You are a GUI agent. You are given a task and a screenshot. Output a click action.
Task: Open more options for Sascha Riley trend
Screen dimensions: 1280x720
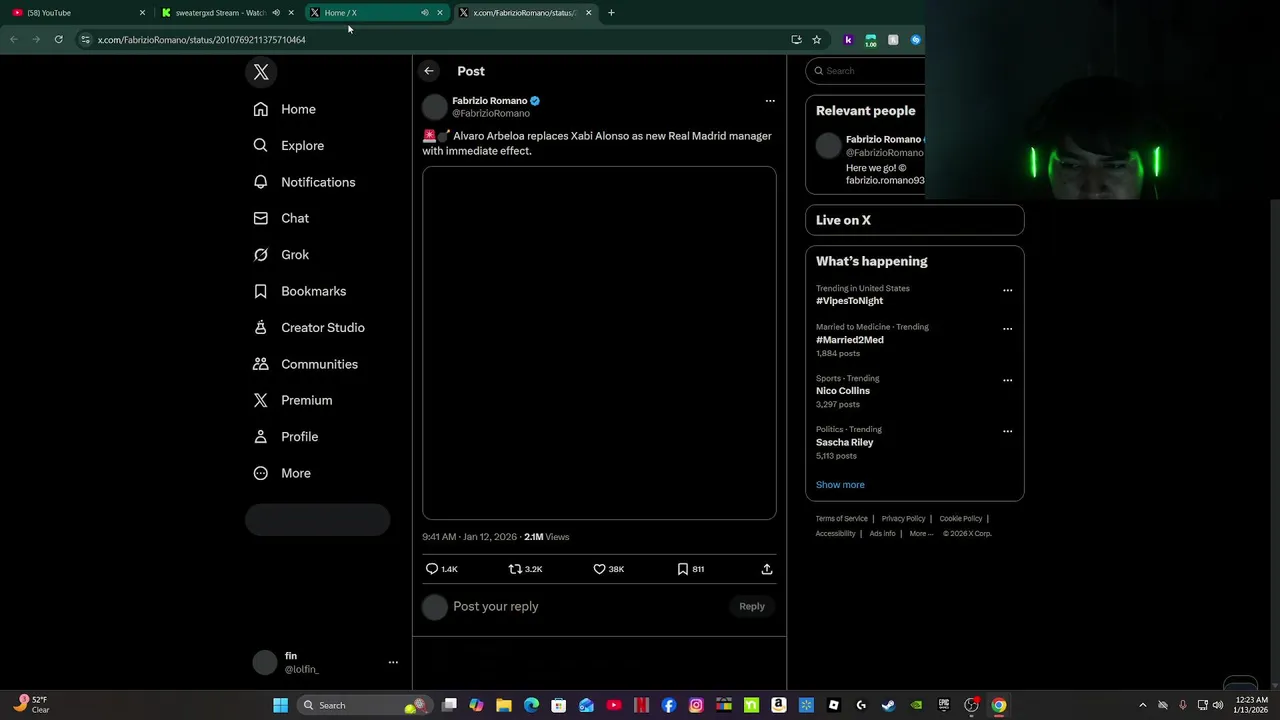tap(1007, 432)
